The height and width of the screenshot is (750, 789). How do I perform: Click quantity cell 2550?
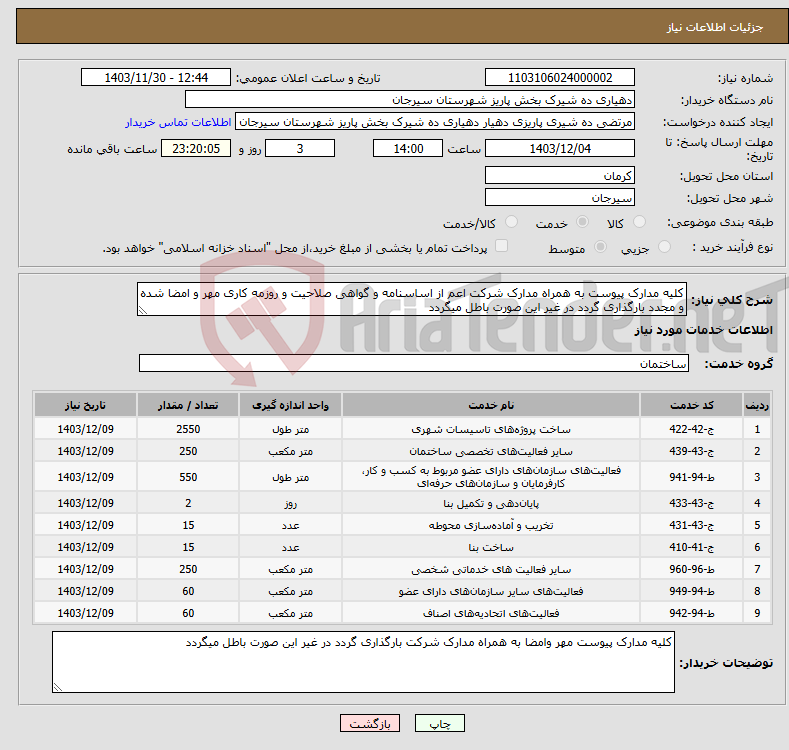click(188, 429)
